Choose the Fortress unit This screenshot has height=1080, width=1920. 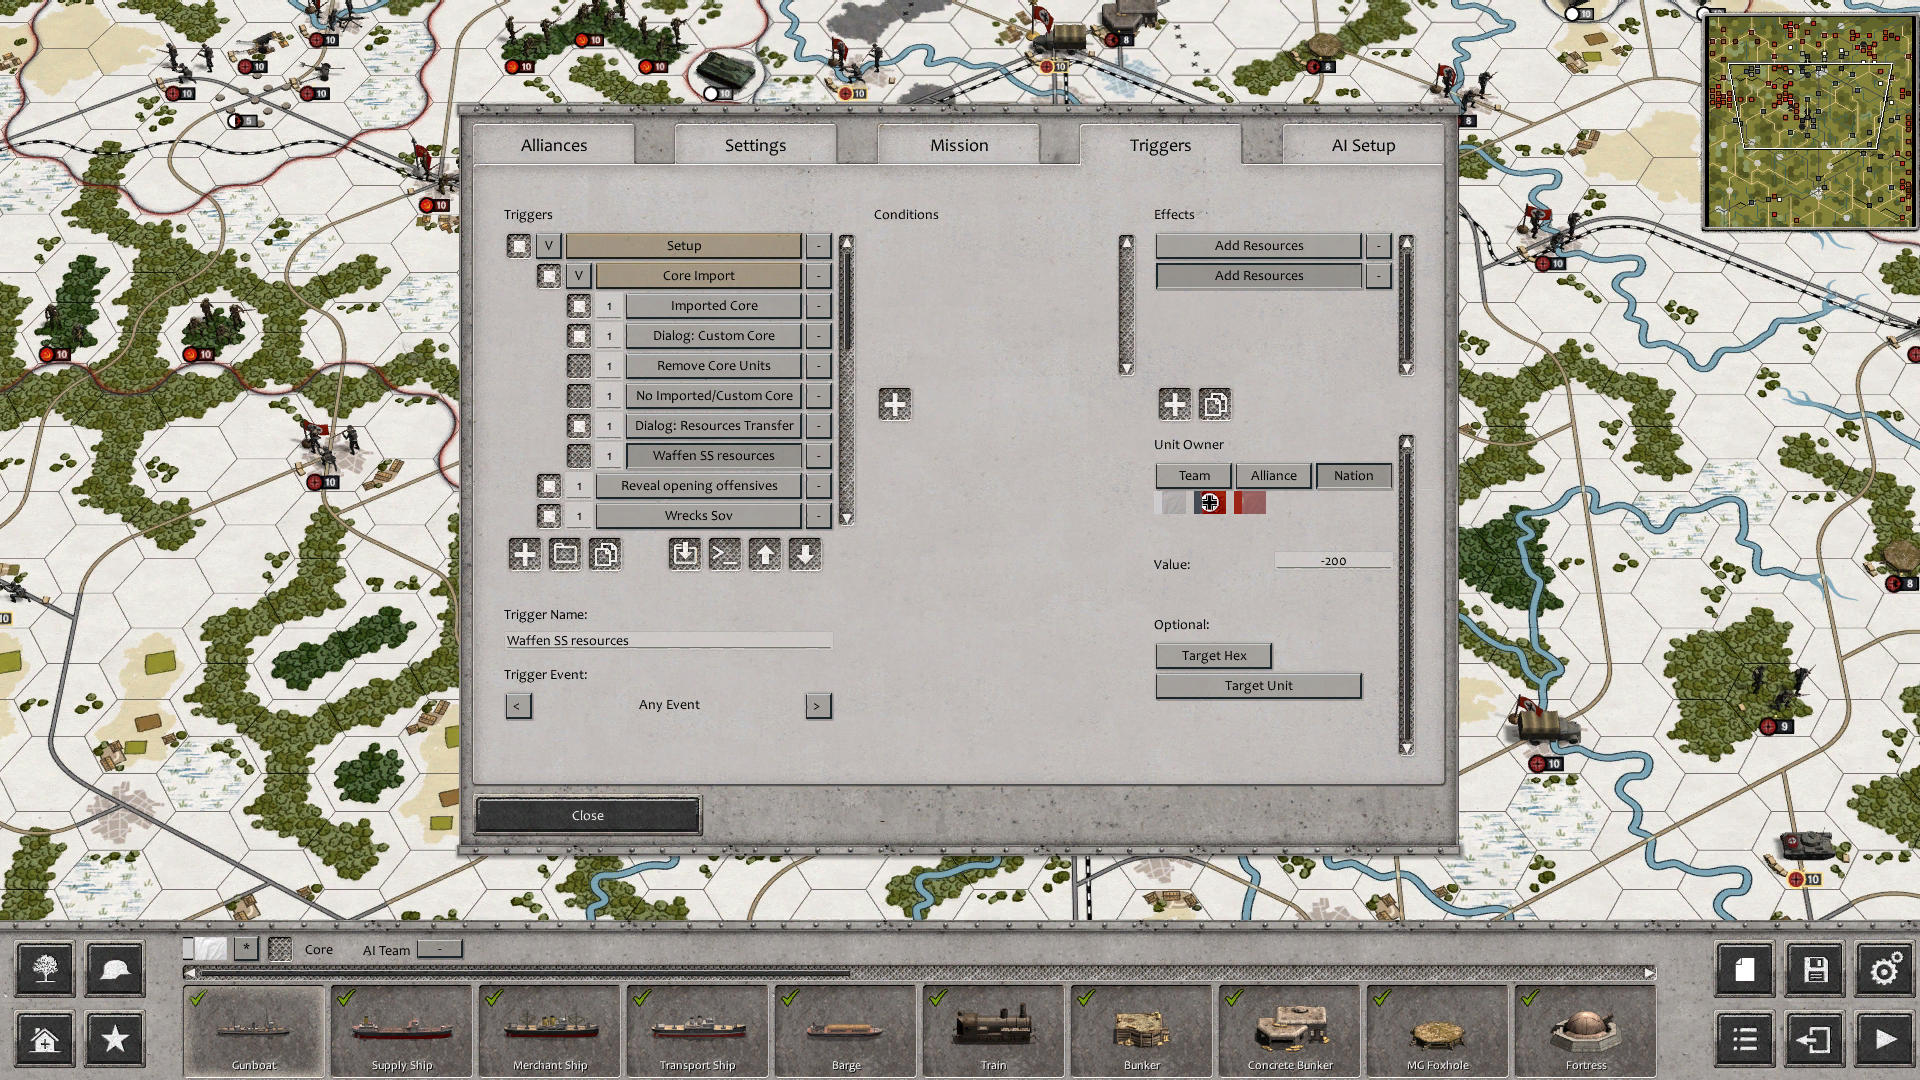[x=1586, y=1030]
